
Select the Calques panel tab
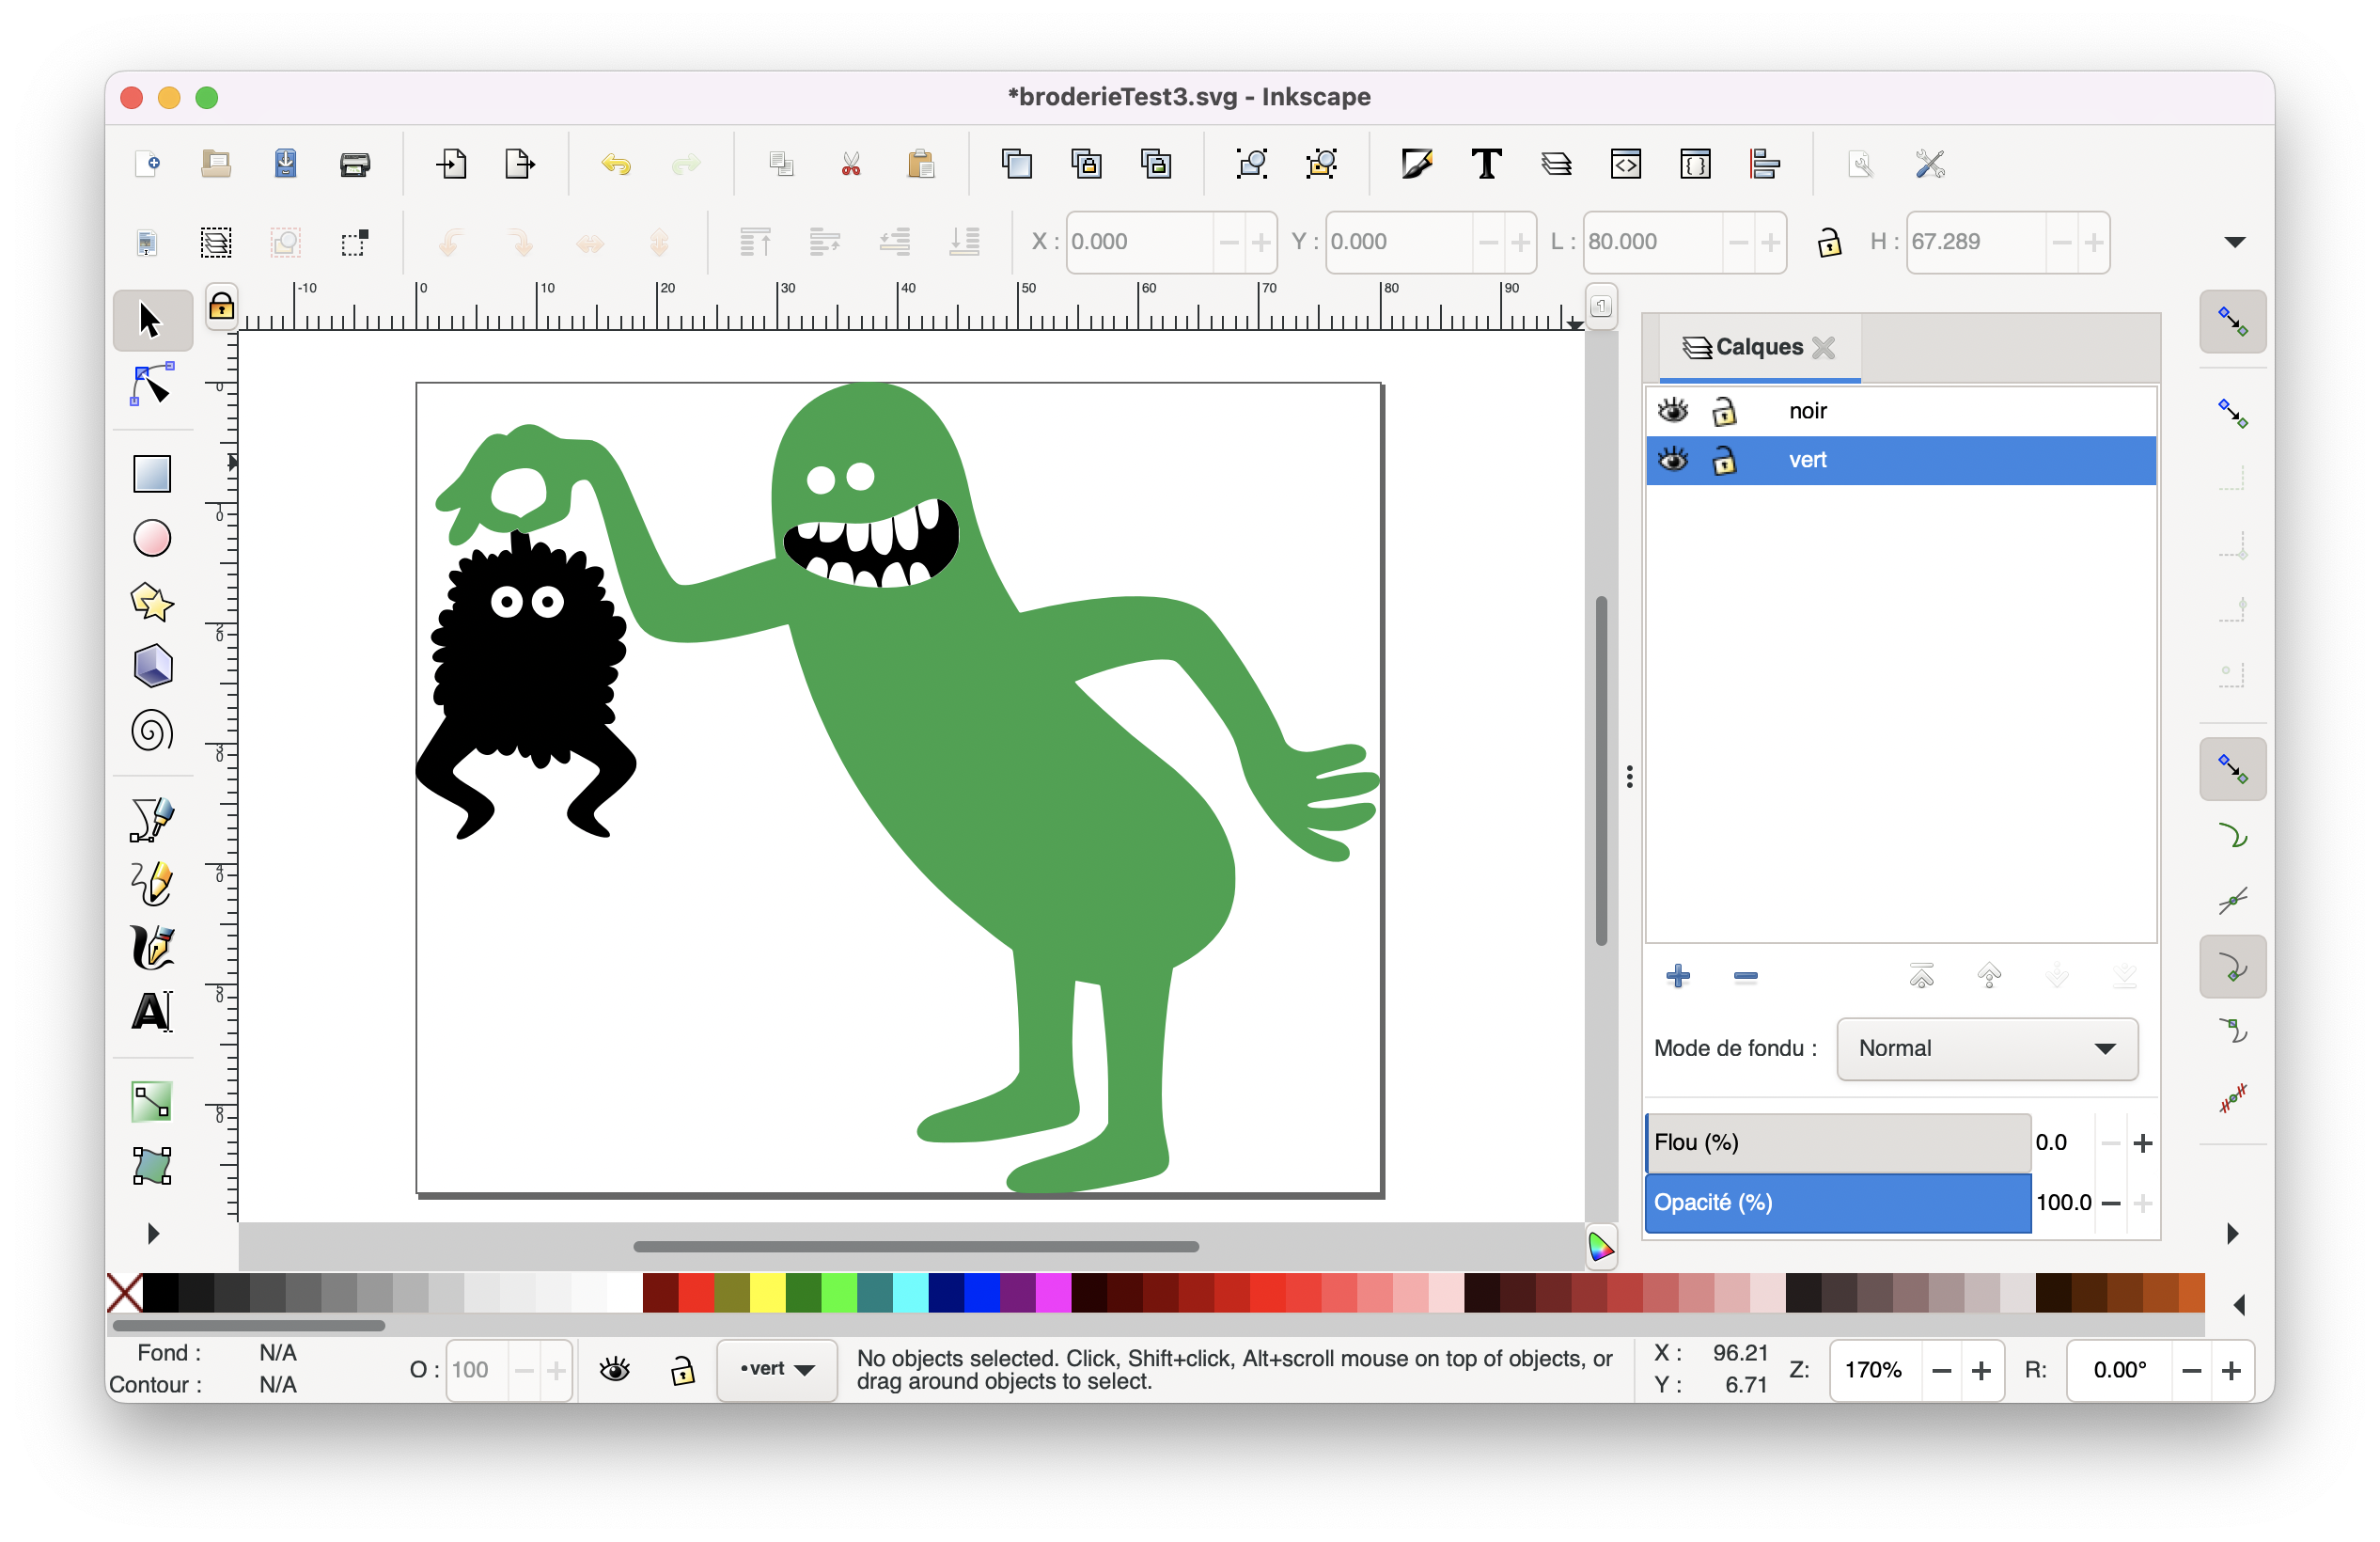pos(1758,347)
